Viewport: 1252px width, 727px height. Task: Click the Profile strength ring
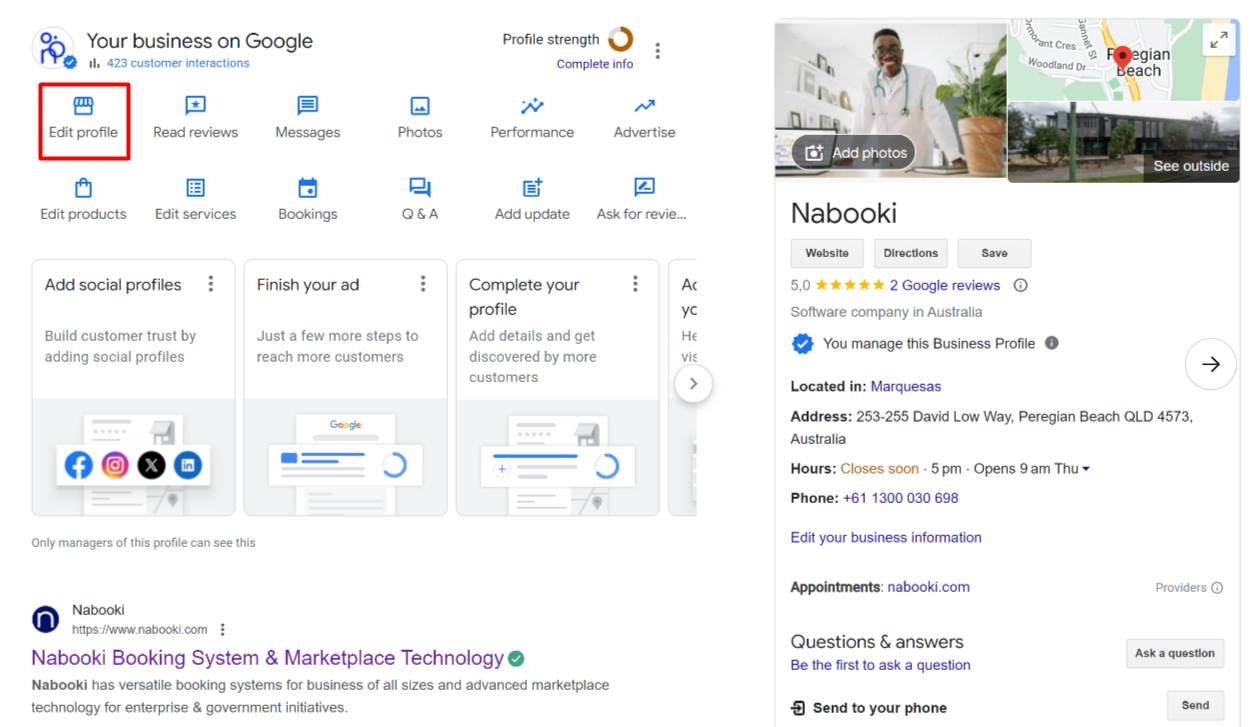coord(621,39)
